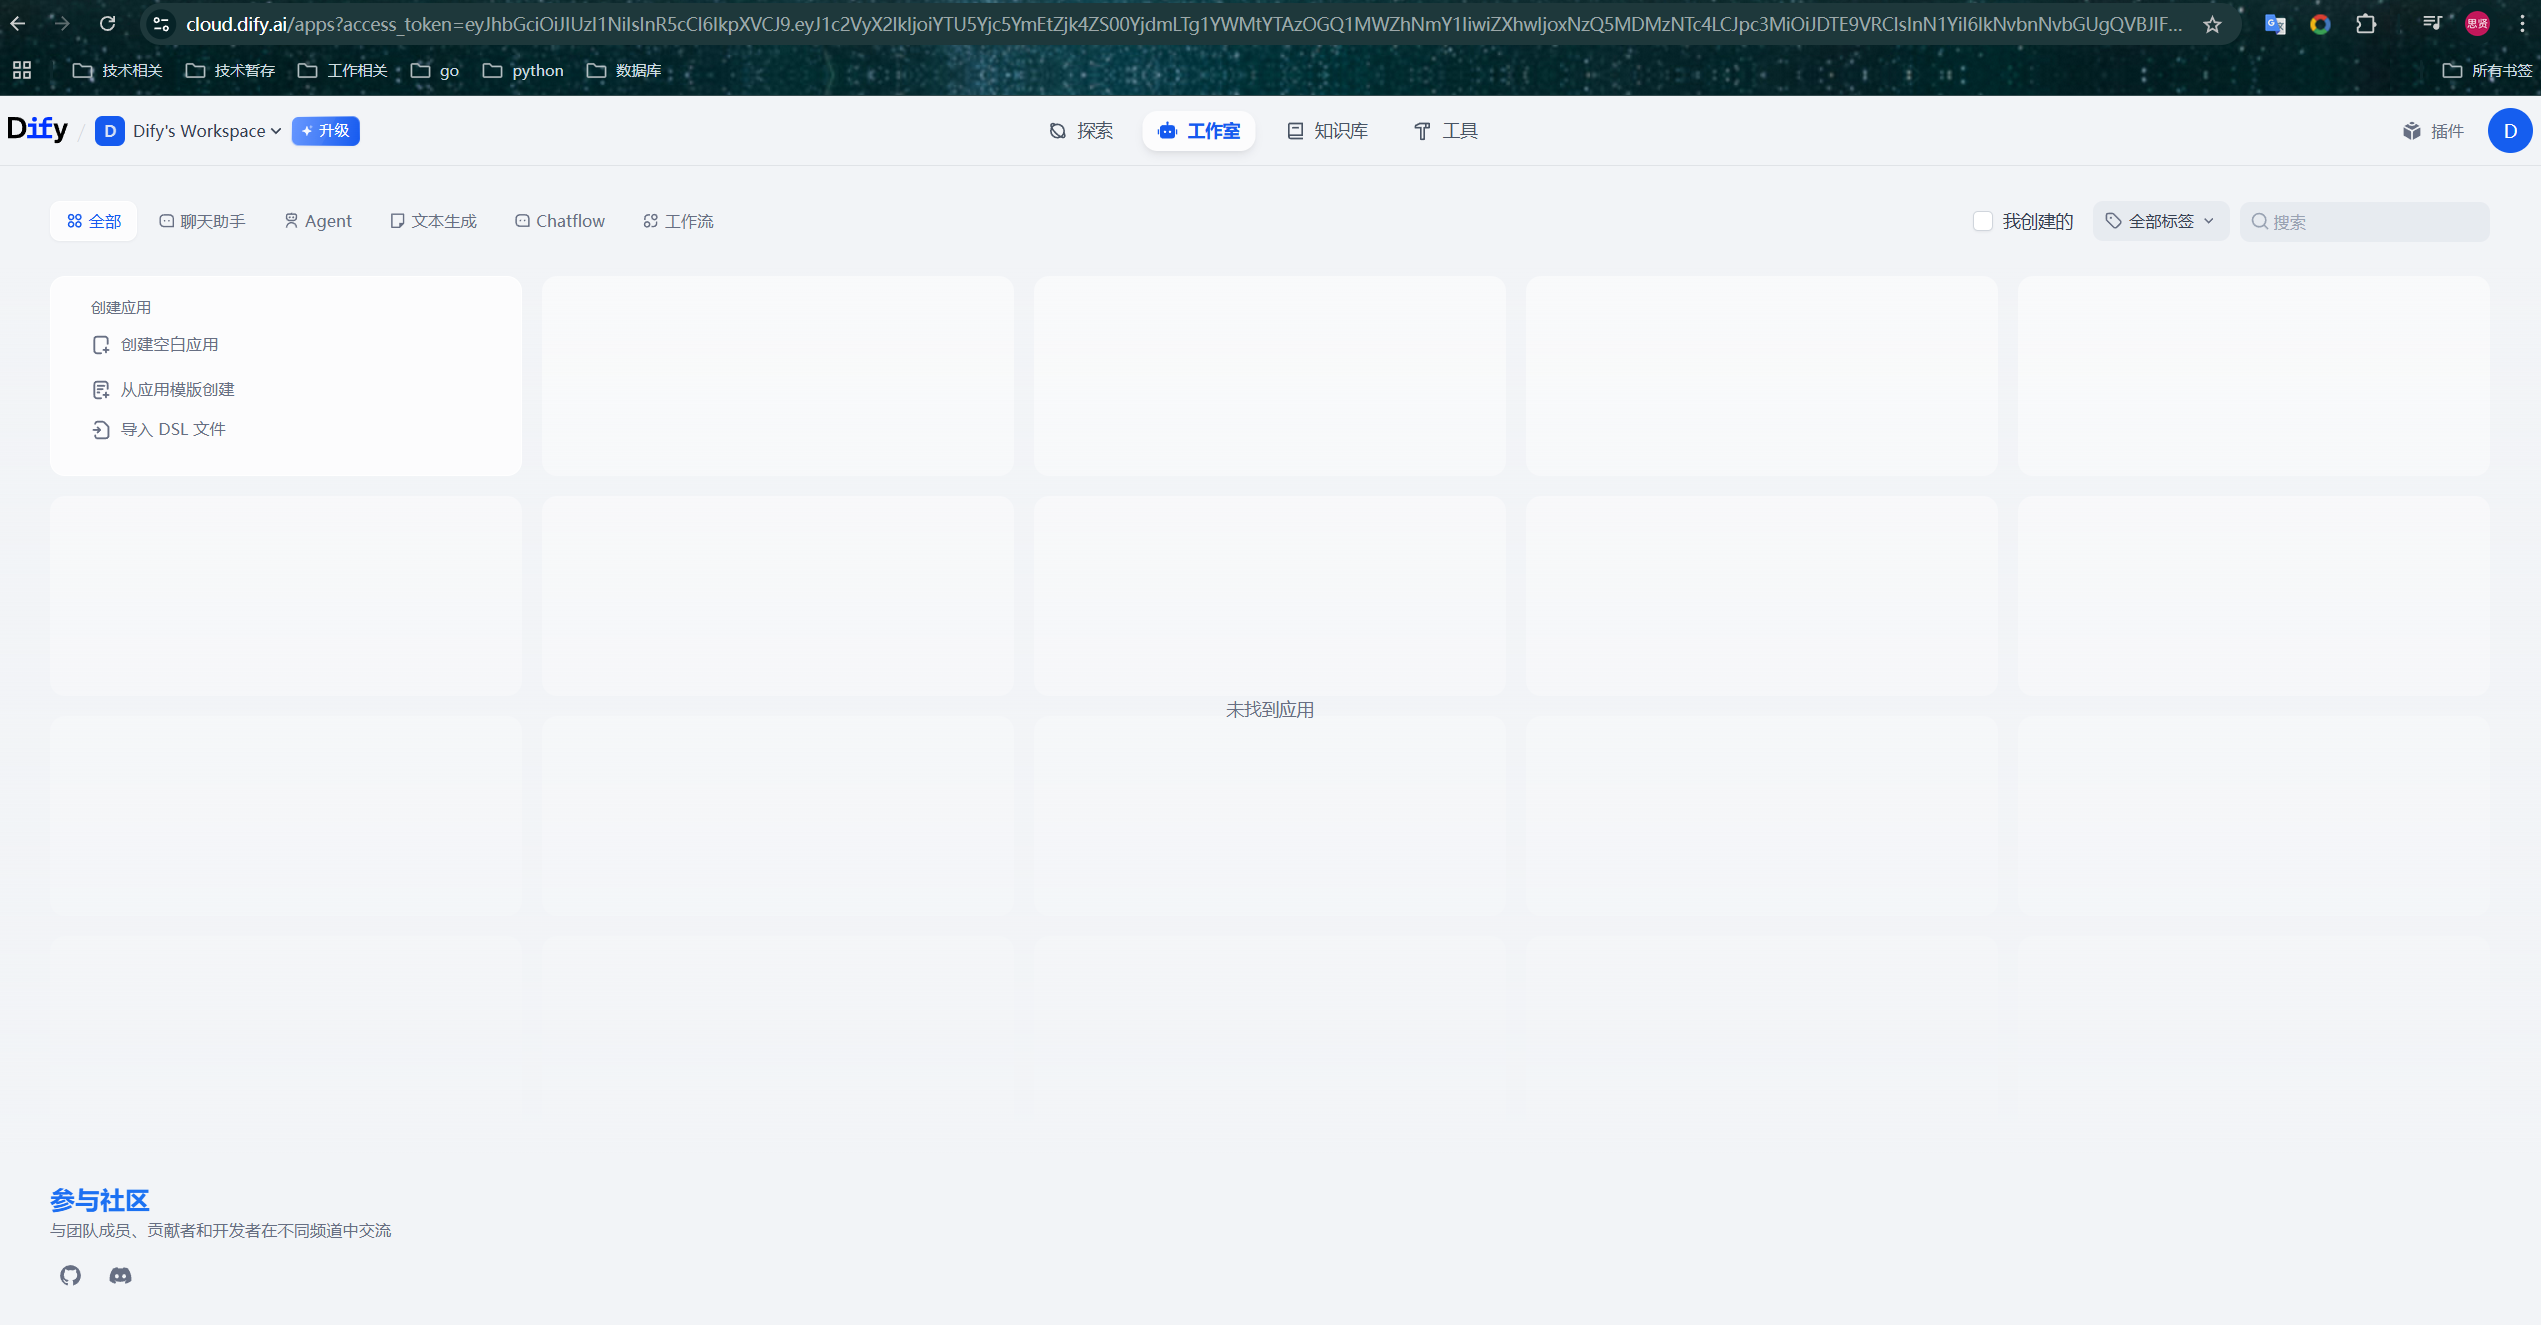Click the 升级 upgrade button
The width and height of the screenshot is (2541, 1325).
pyautogui.click(x=325, y=131)
